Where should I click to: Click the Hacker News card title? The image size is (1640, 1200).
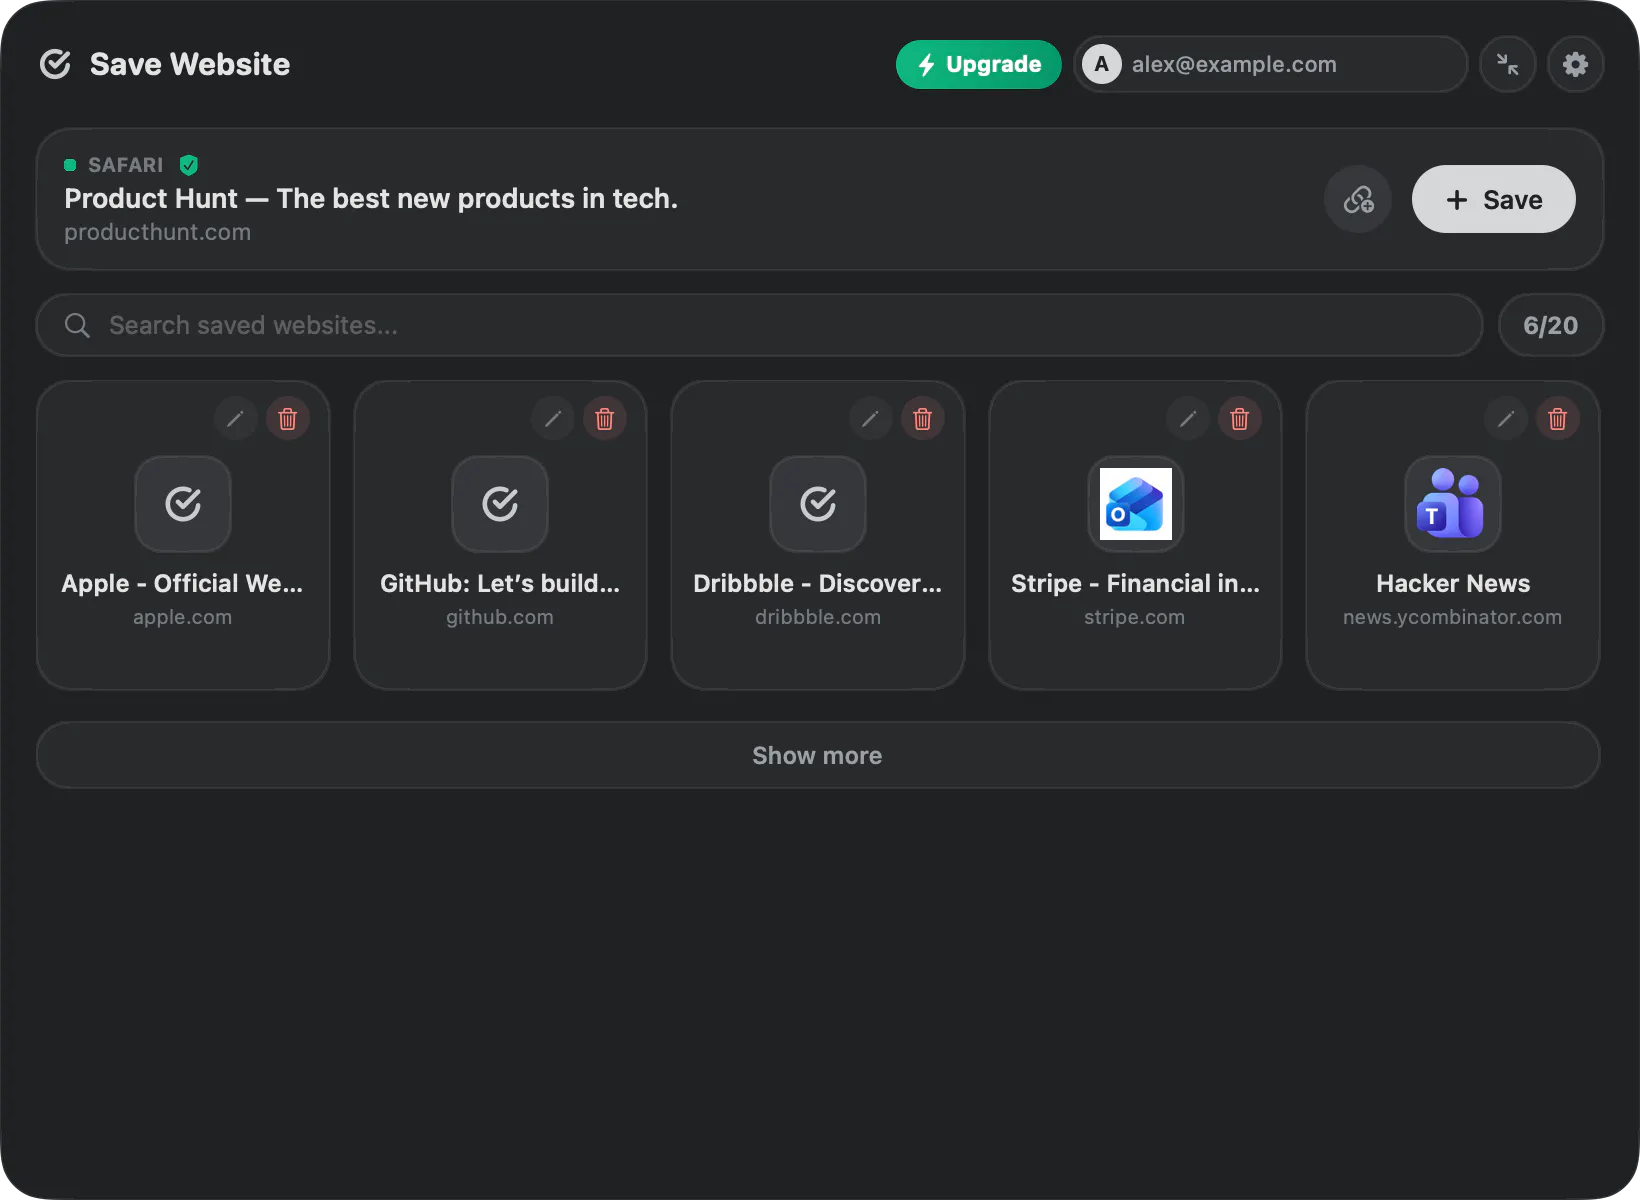click(1453, 583)
